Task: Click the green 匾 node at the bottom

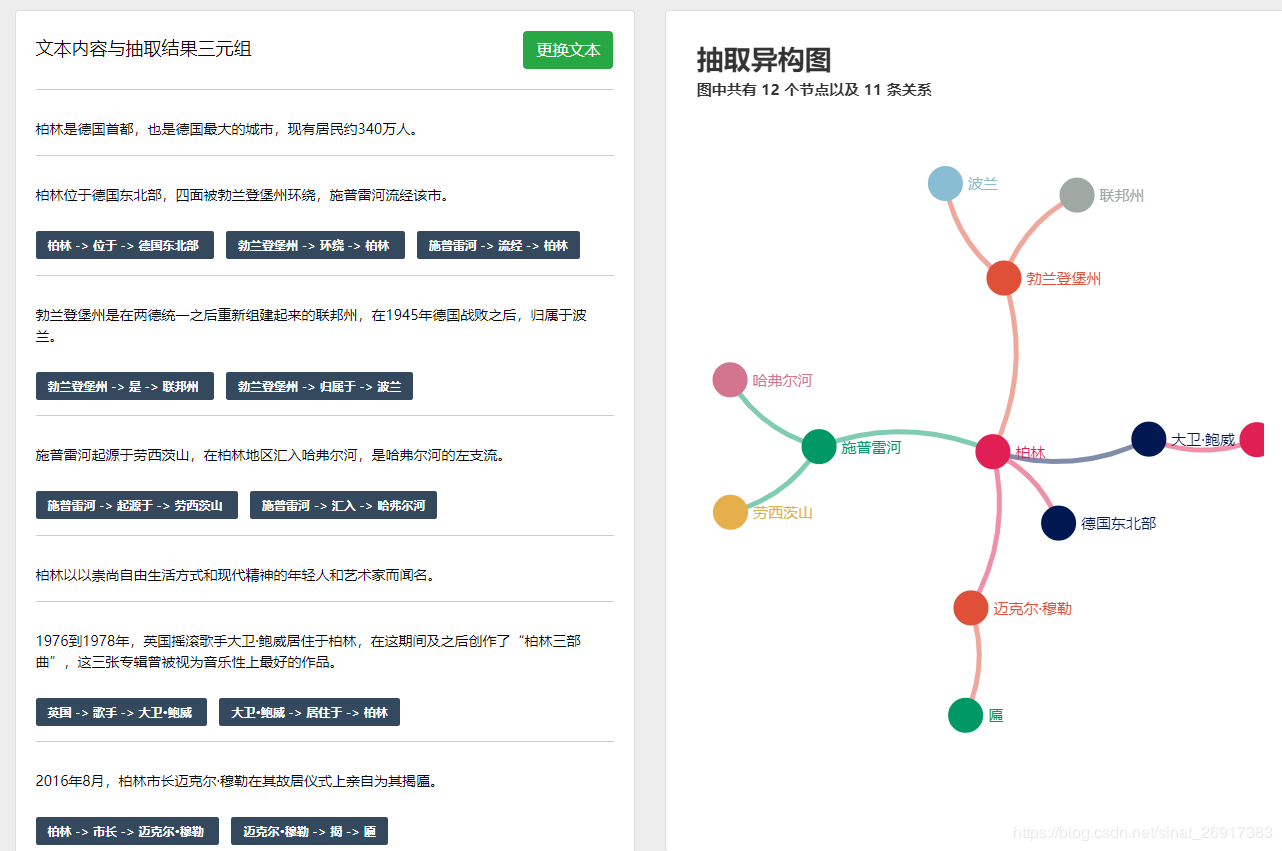Action: 965,715
